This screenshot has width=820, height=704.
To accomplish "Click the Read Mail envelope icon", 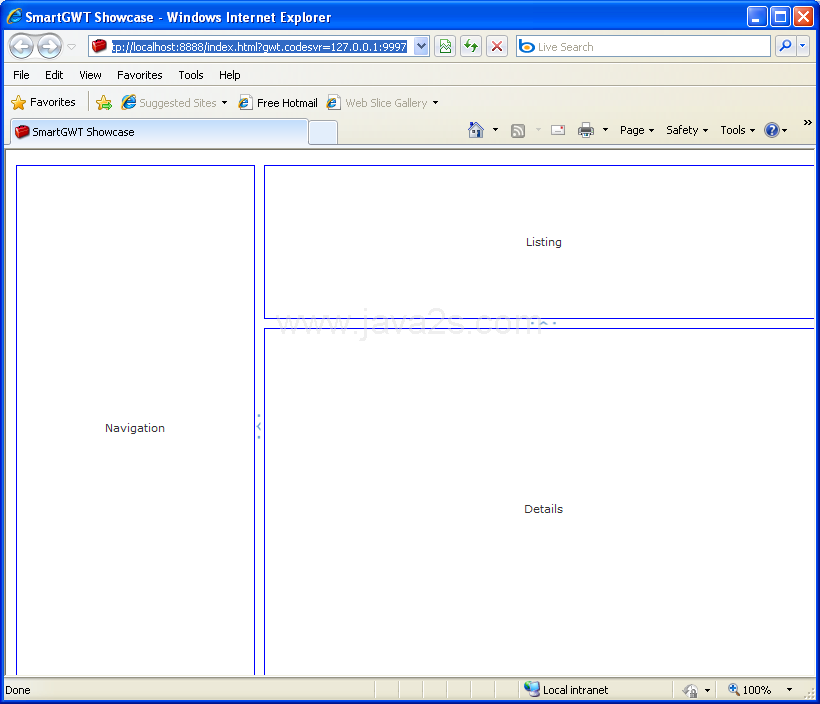I will pyautogui.click(x=558, y=130).
